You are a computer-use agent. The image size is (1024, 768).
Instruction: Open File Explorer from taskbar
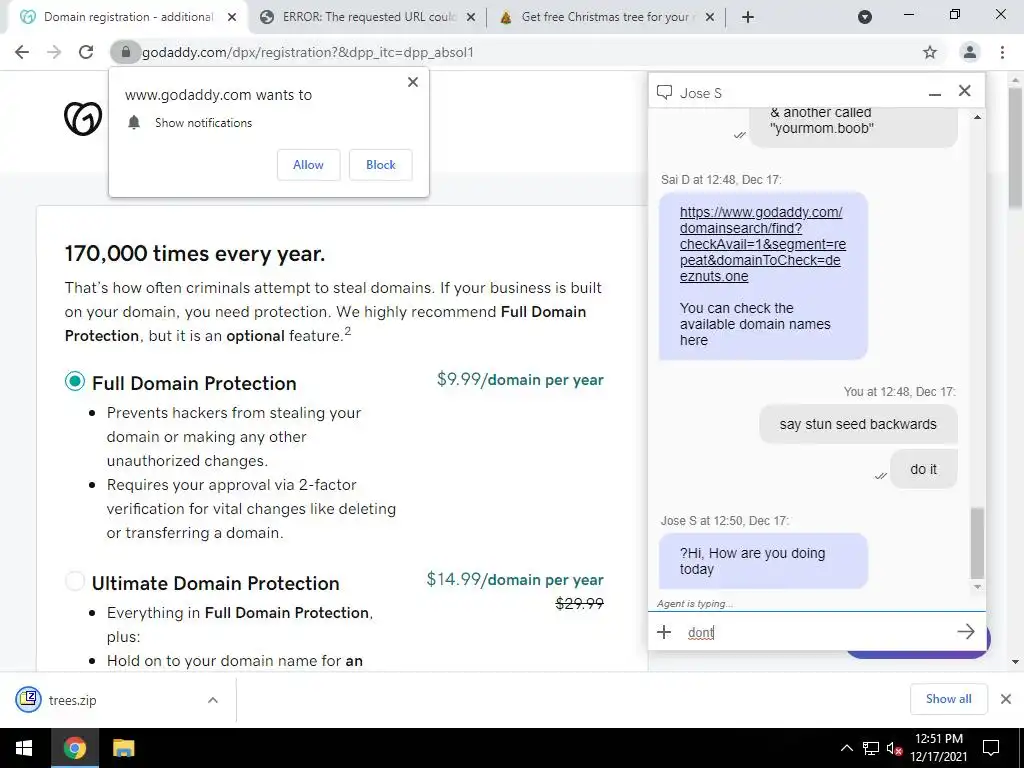(x=123, y=748)
